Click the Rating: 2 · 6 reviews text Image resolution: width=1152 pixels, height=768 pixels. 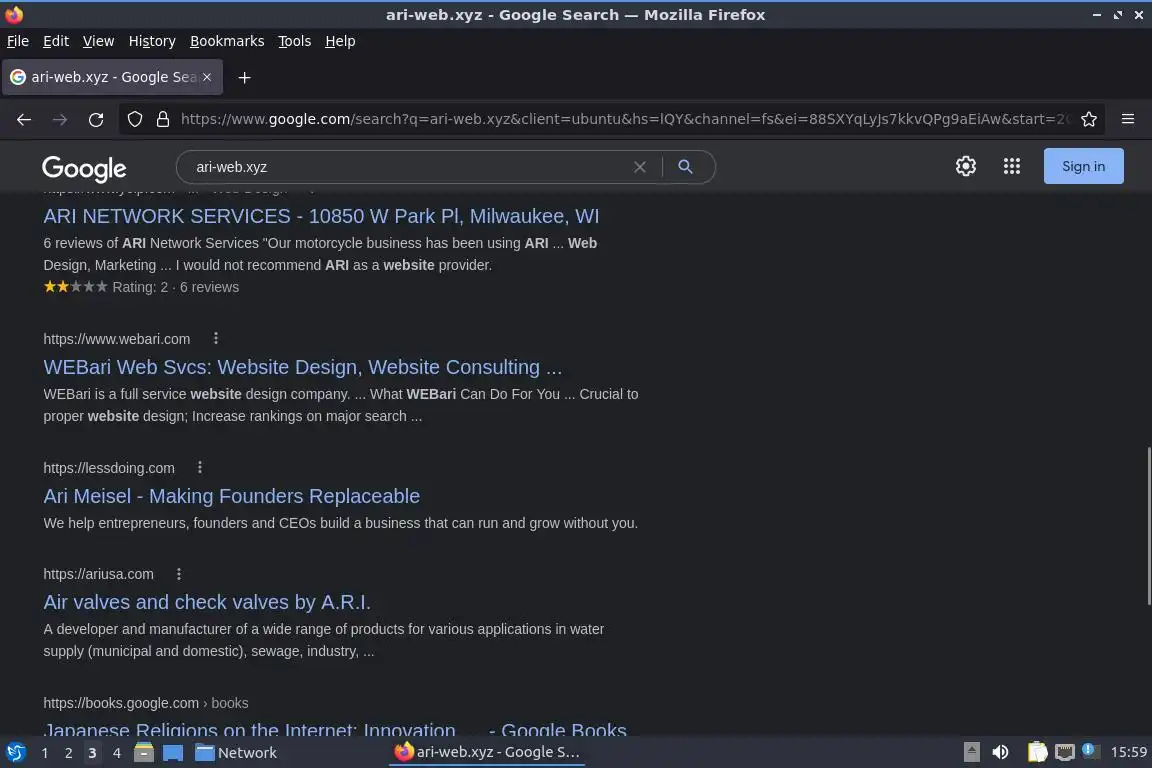coord(176,287)
